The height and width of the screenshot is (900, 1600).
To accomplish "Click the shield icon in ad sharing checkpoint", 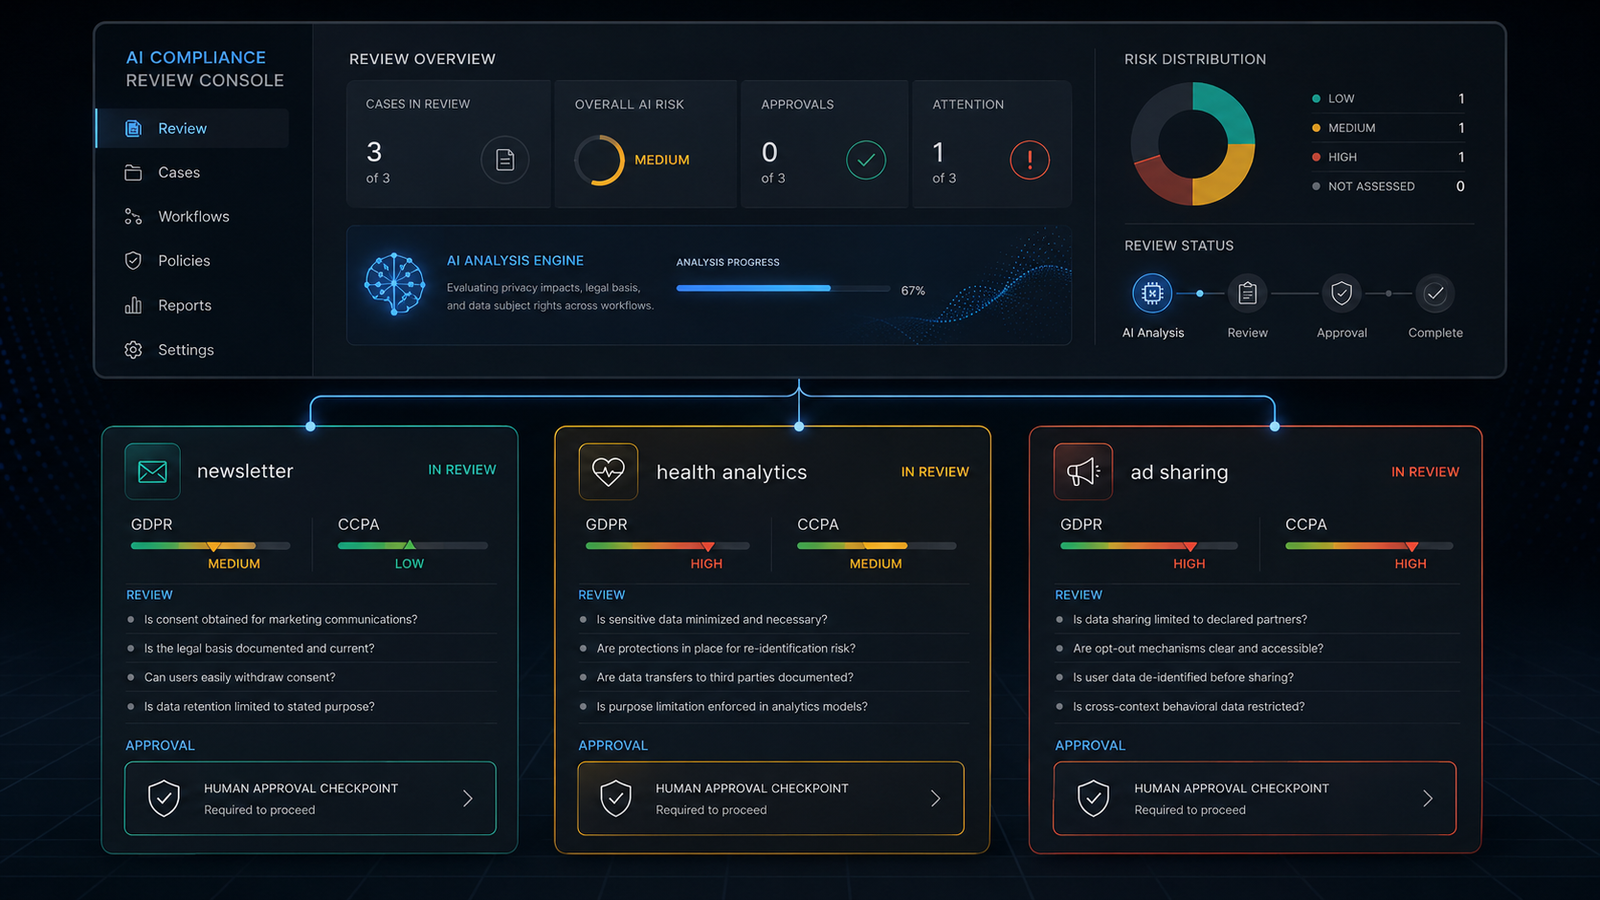I will 1093,798.
